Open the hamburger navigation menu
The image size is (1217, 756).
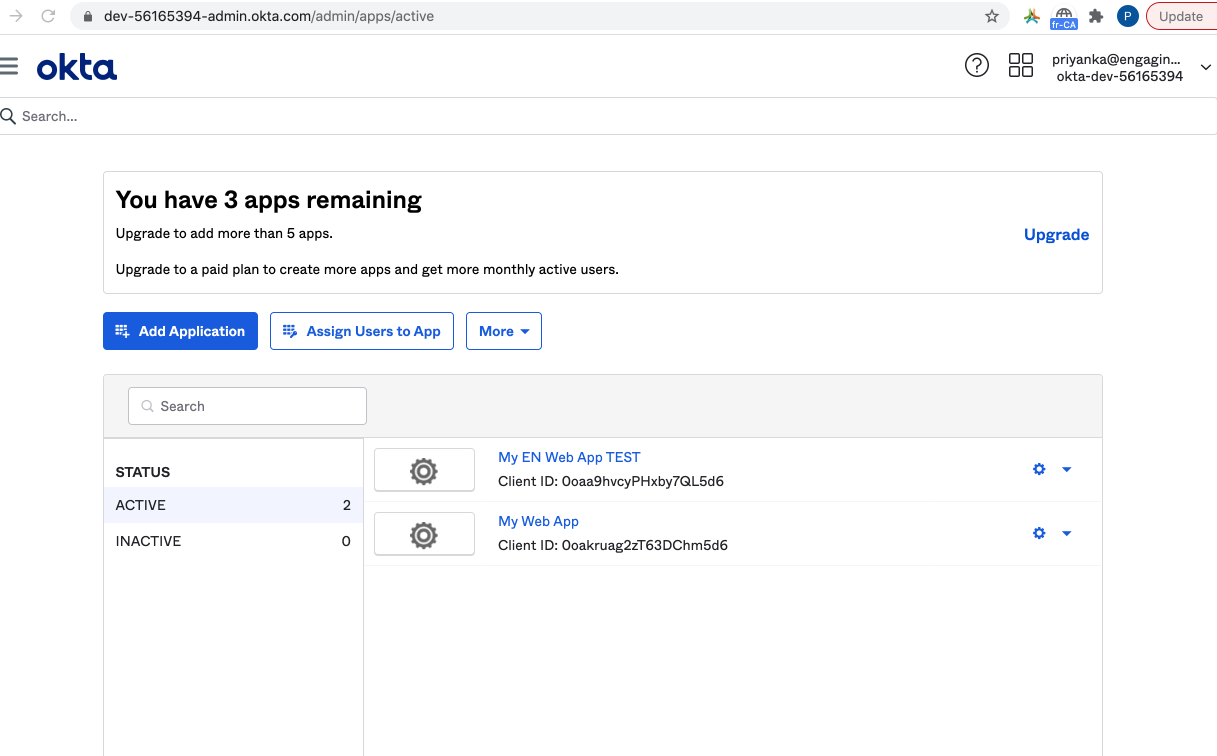[x=10, y=66]
